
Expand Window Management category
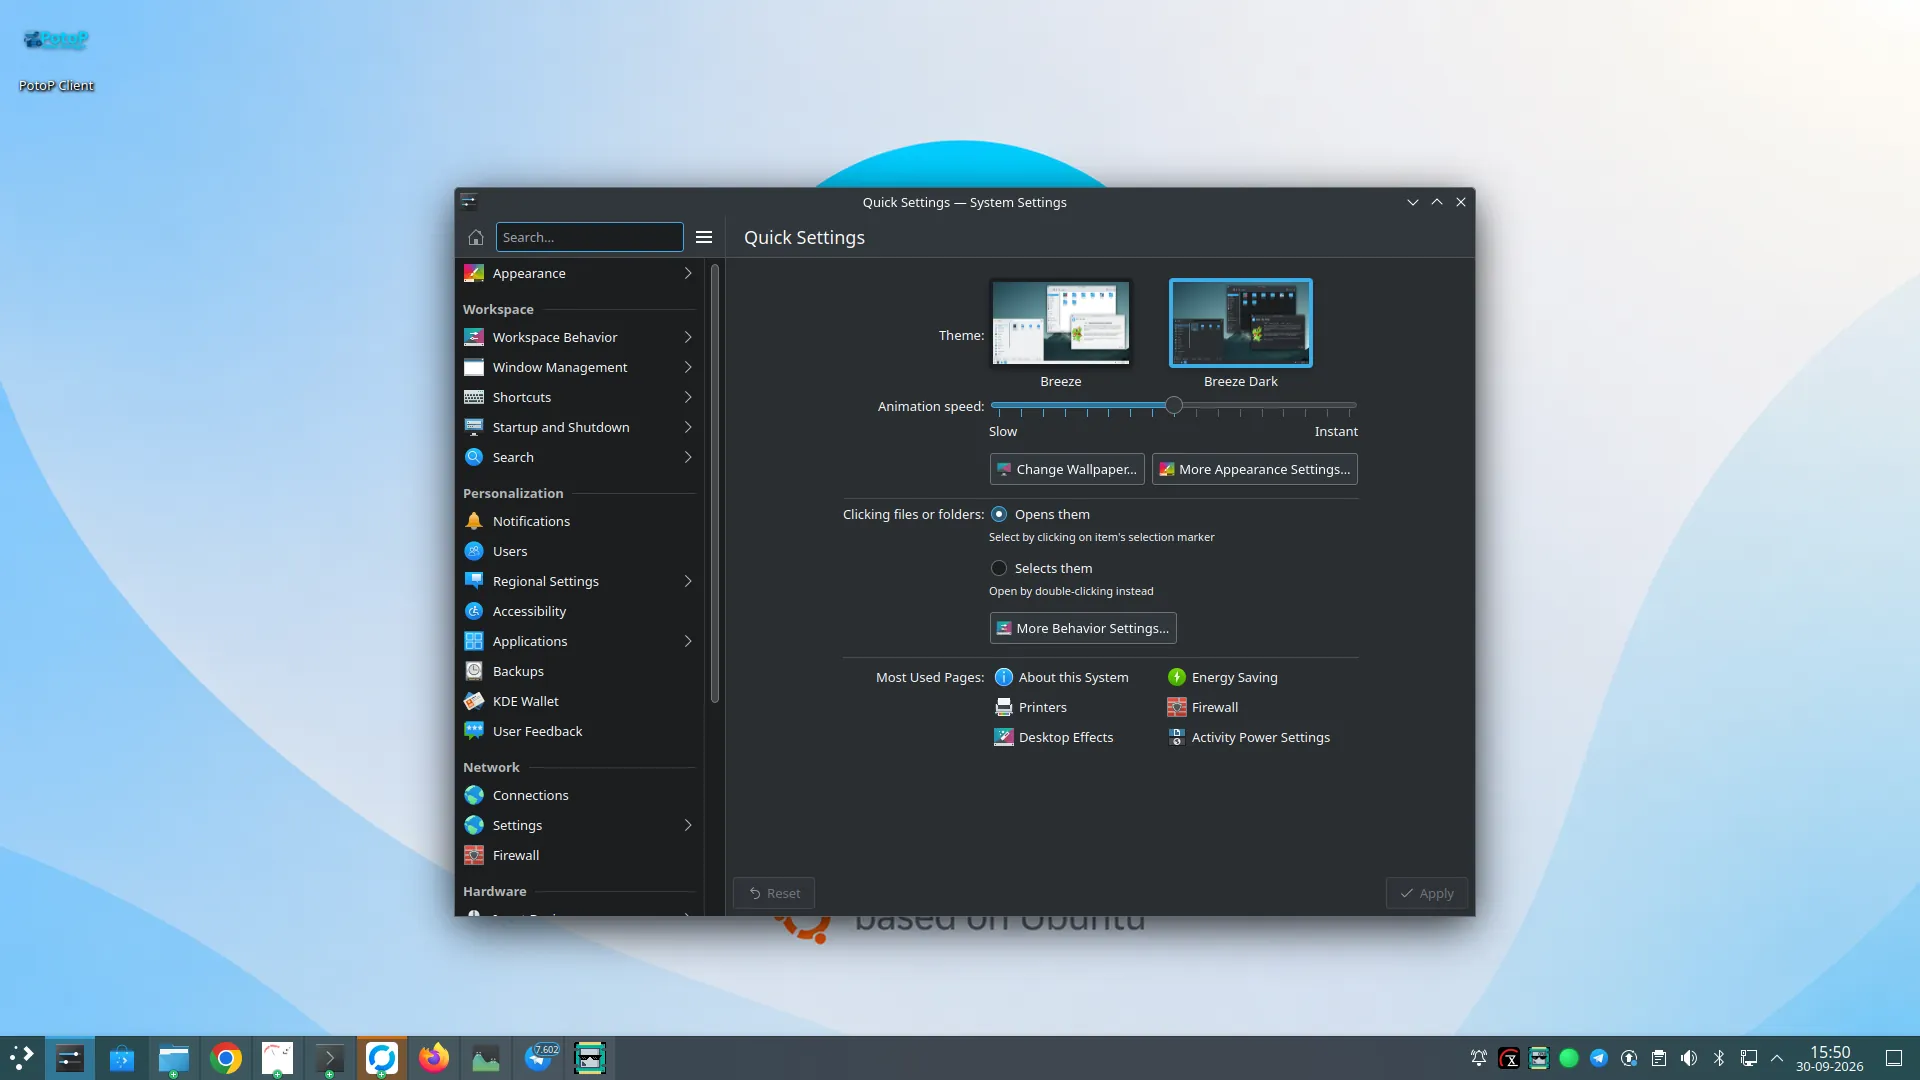579,367
